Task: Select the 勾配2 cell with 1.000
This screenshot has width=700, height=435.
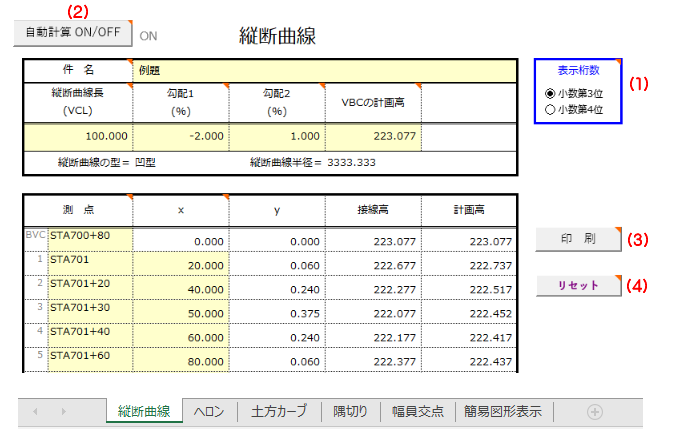Action: (277, 136)
